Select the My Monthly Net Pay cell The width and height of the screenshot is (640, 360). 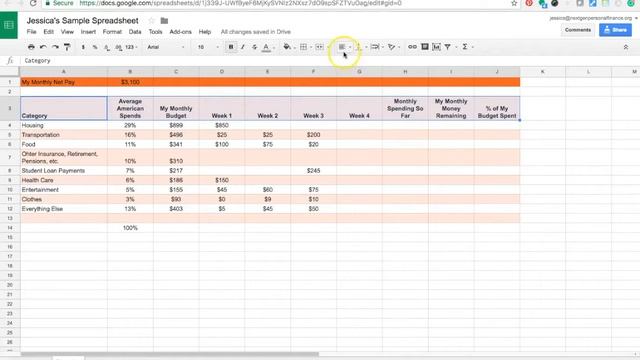tap(64, 82)
